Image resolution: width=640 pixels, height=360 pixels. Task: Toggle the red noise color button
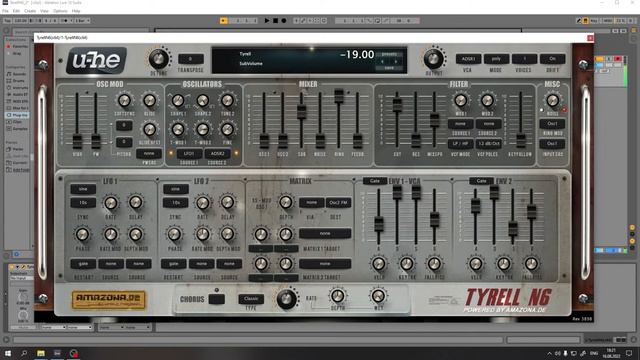(564, 110)
